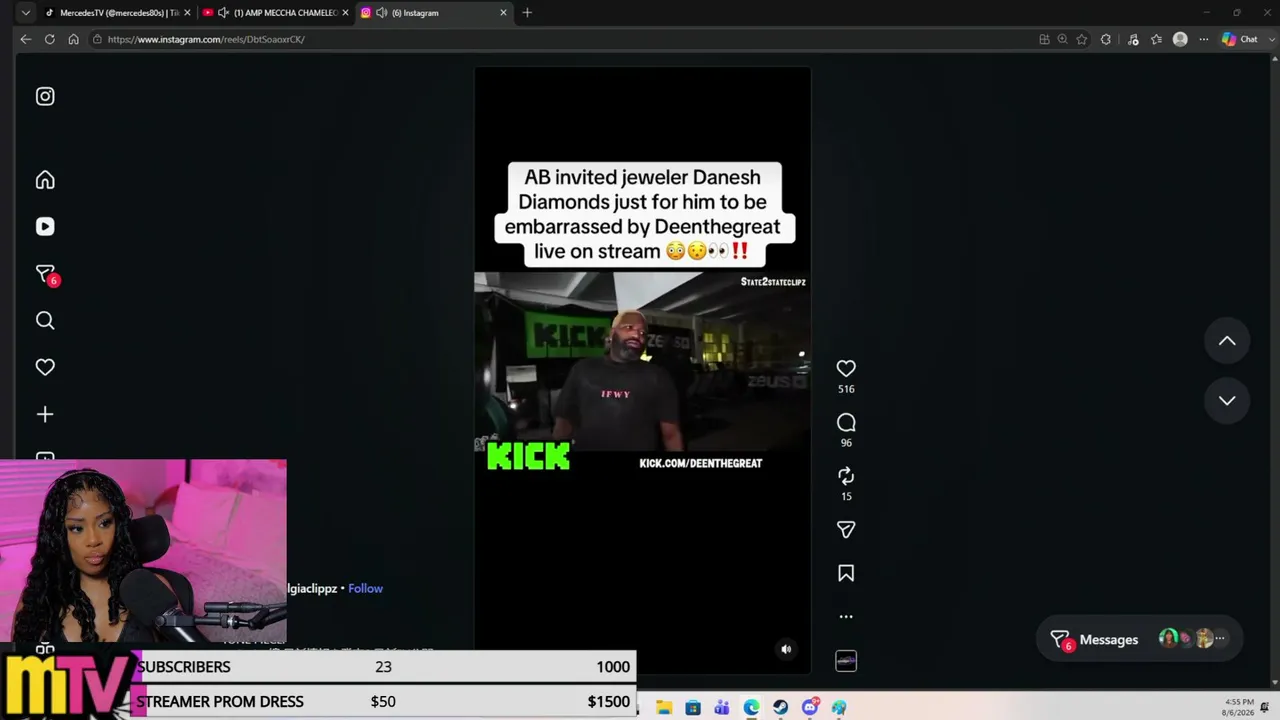
Task: Save the reel with the bookmark icon
Action: 846,573
